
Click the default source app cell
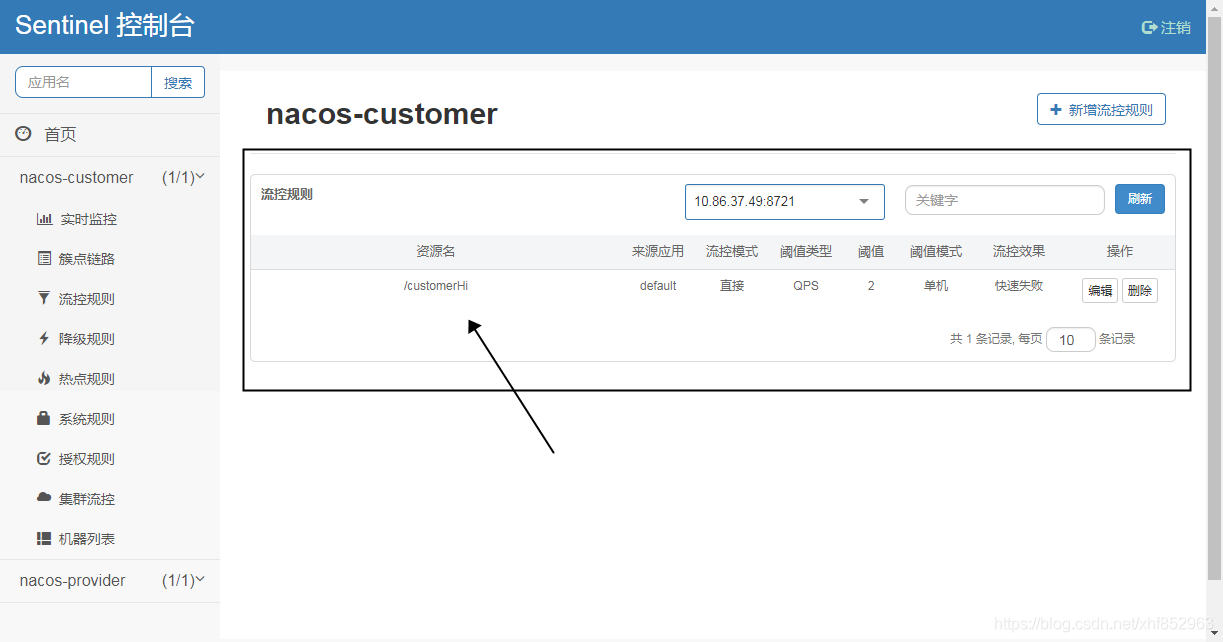(x=658, y=285)
